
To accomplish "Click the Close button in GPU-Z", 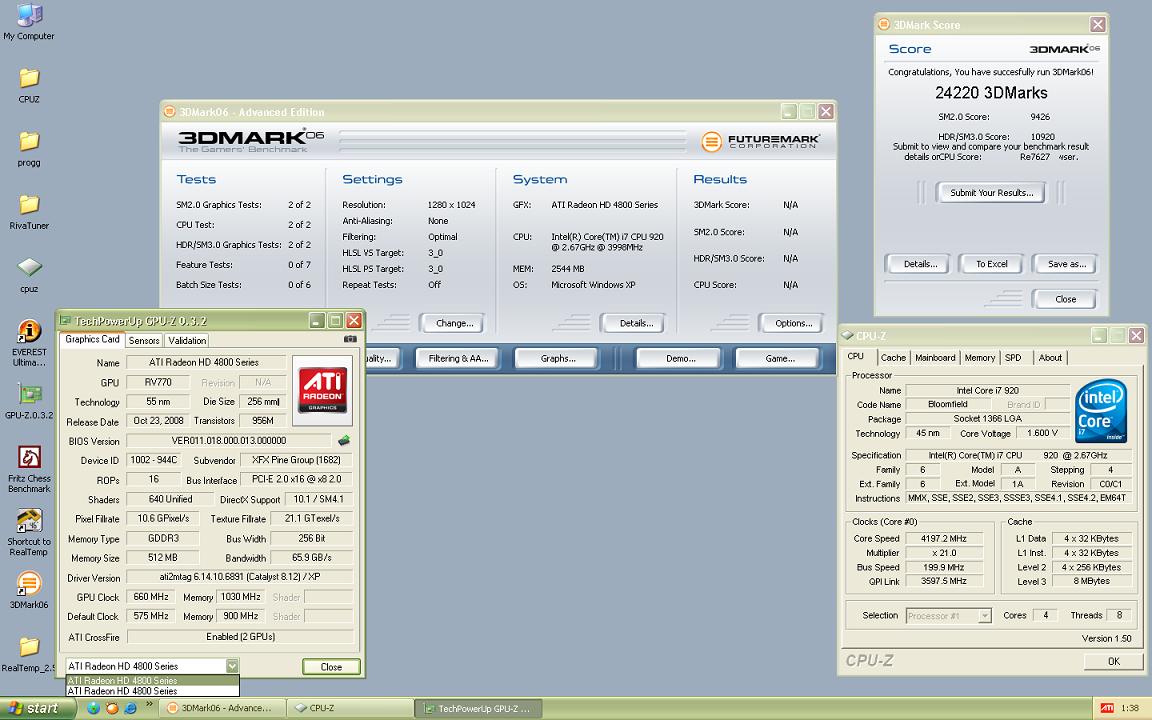I will [331, 667].
